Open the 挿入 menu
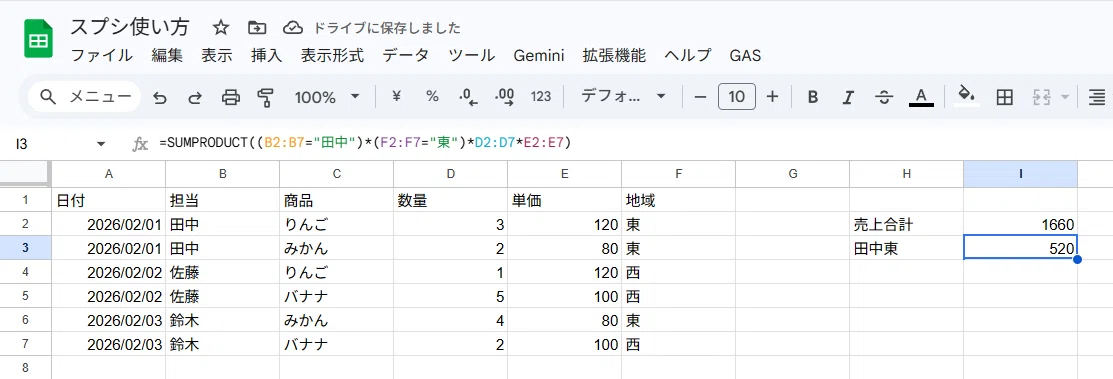The height and width of the screenshot is (379, 1113). tap(266, 56)
